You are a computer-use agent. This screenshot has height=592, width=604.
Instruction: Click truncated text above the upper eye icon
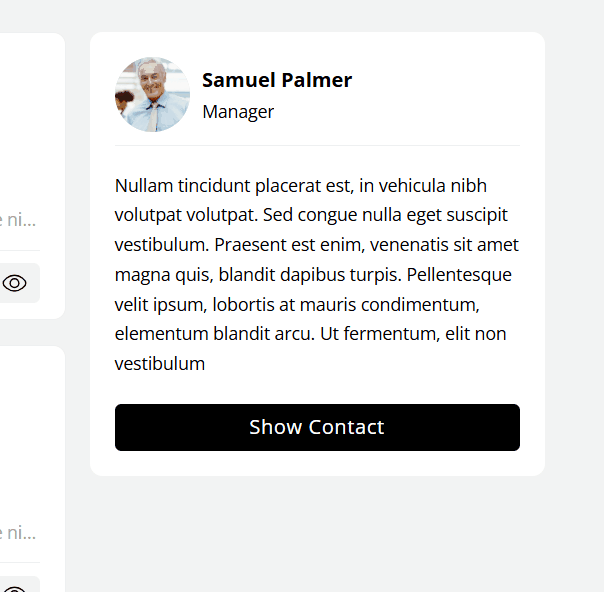pos(20,219)
